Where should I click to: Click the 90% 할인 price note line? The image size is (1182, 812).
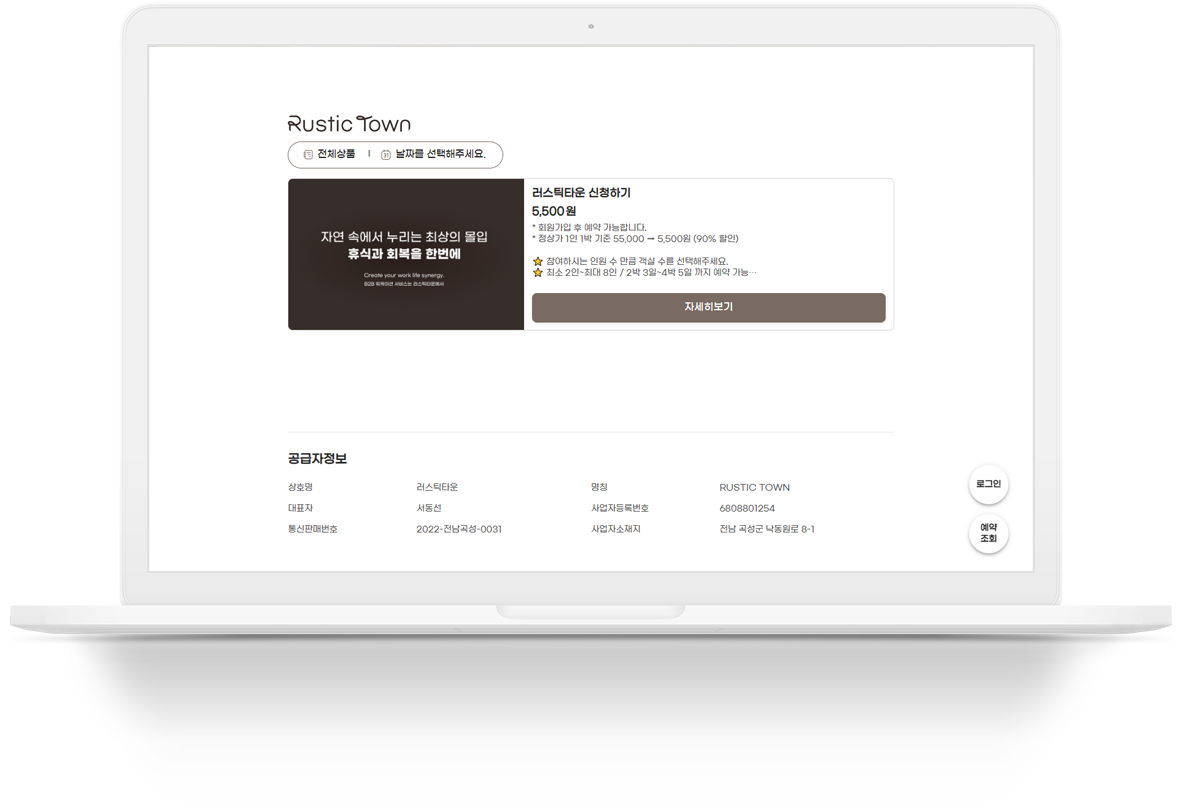click(635, 238)
